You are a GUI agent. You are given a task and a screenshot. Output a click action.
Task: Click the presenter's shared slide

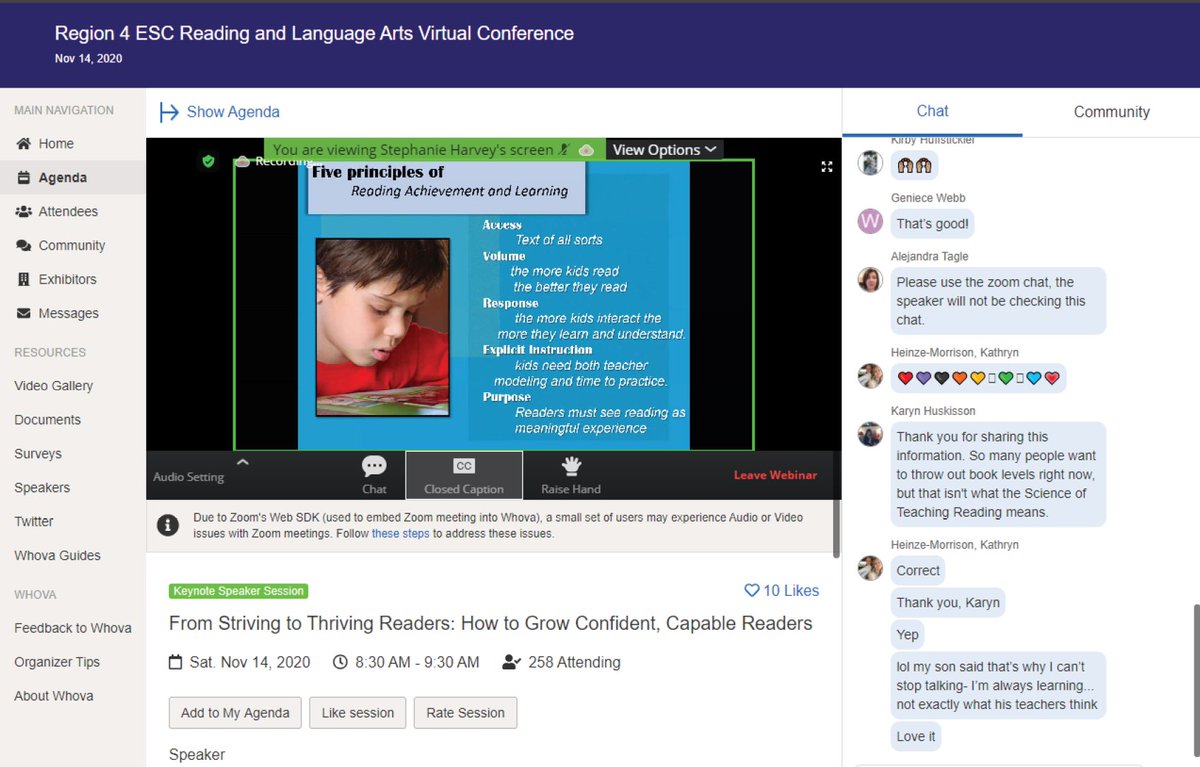(494, 305)
